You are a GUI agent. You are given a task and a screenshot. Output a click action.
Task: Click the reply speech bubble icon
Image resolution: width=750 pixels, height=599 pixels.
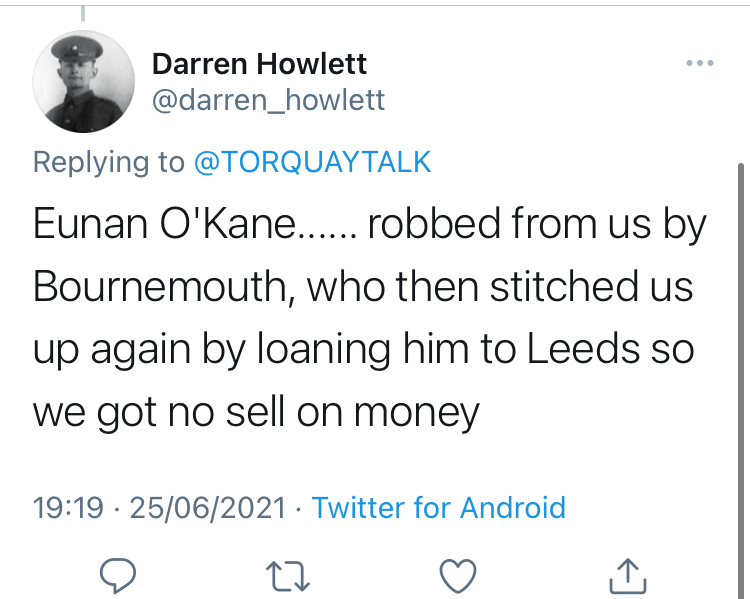(x=121, y=575)
